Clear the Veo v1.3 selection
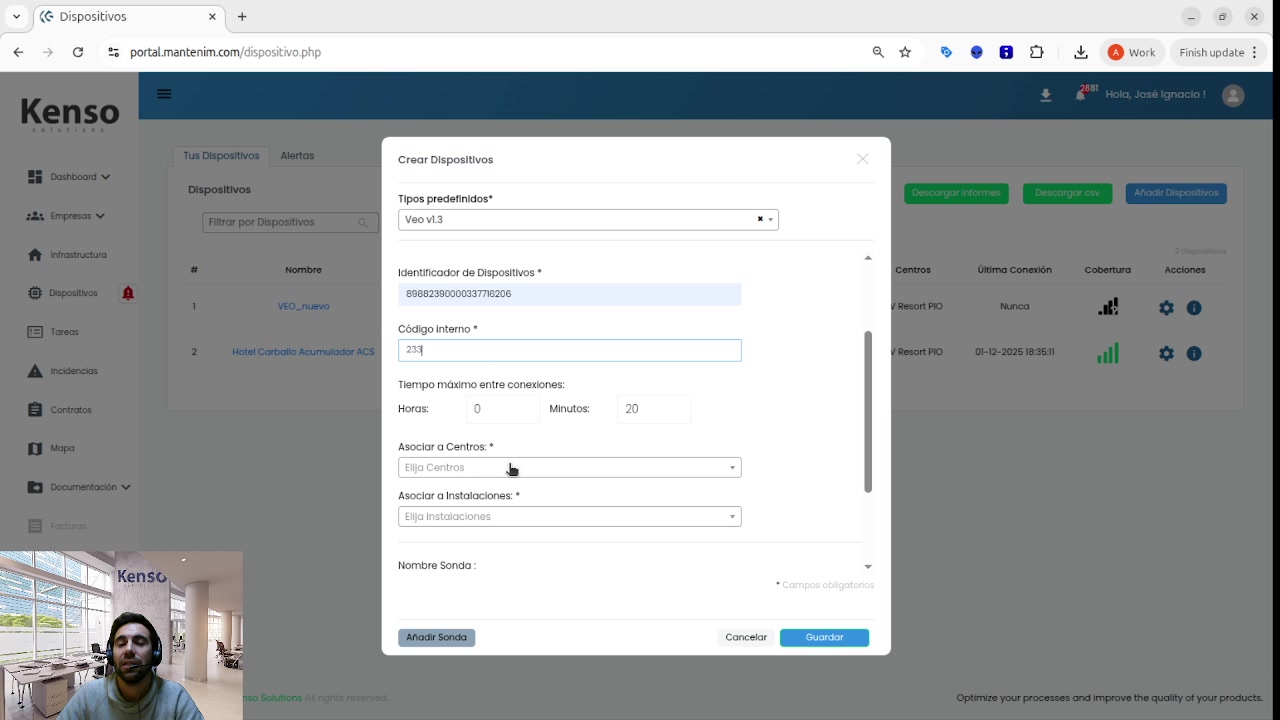This screenshot has width=1280, height=720. pyautogui.click(x=759, y=219)
